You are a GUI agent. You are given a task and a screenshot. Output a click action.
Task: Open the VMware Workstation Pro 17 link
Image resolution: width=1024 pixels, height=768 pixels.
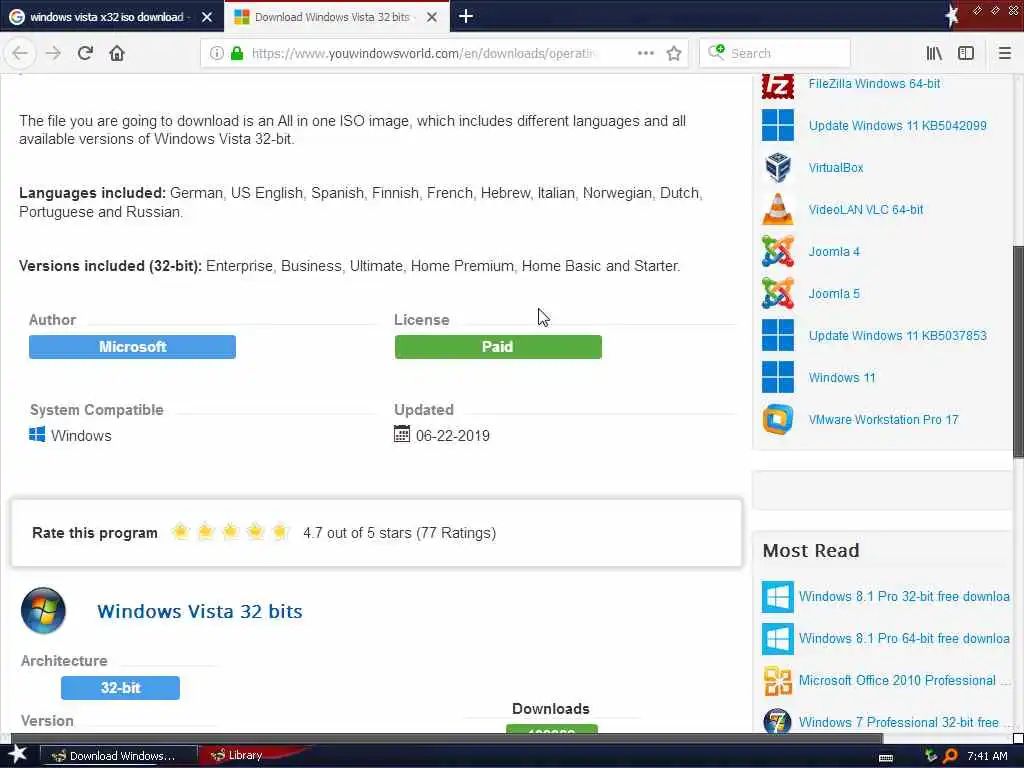pyautogui.click(x=883, y=419)
